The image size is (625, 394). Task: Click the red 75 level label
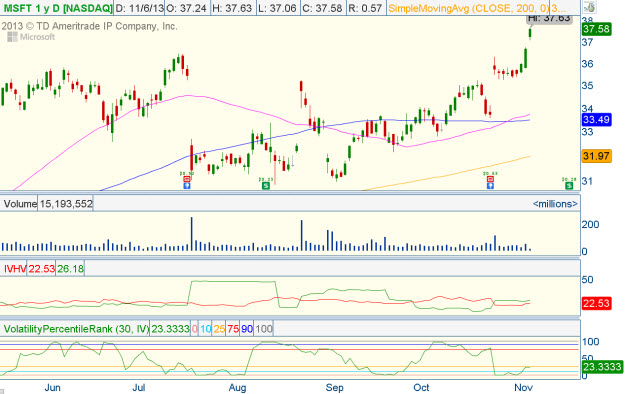point(233,329)
